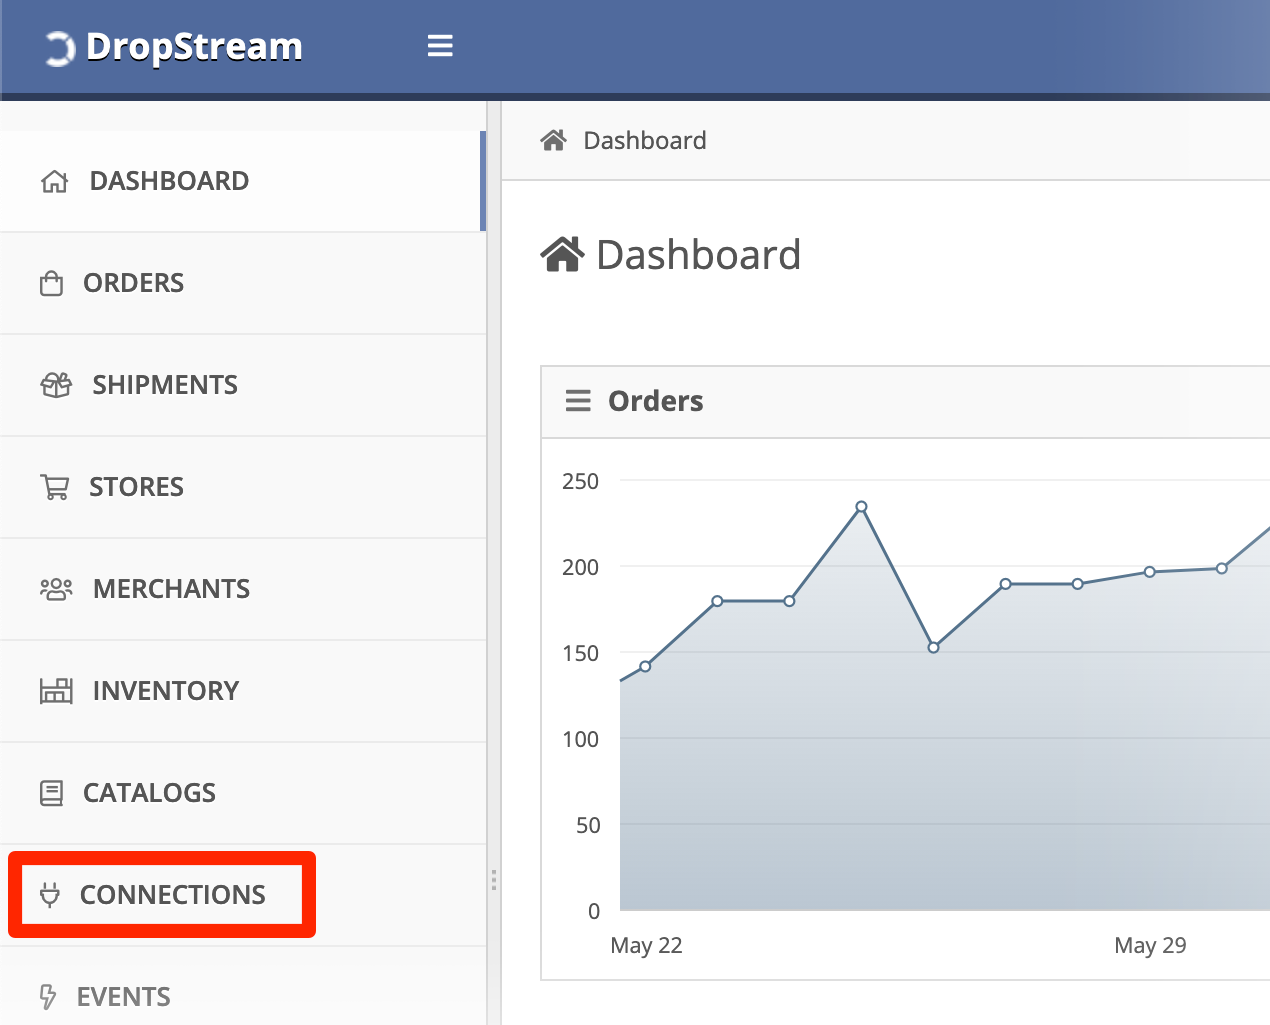Click the large house icon beside Dashboard heading

click(562, 255)
